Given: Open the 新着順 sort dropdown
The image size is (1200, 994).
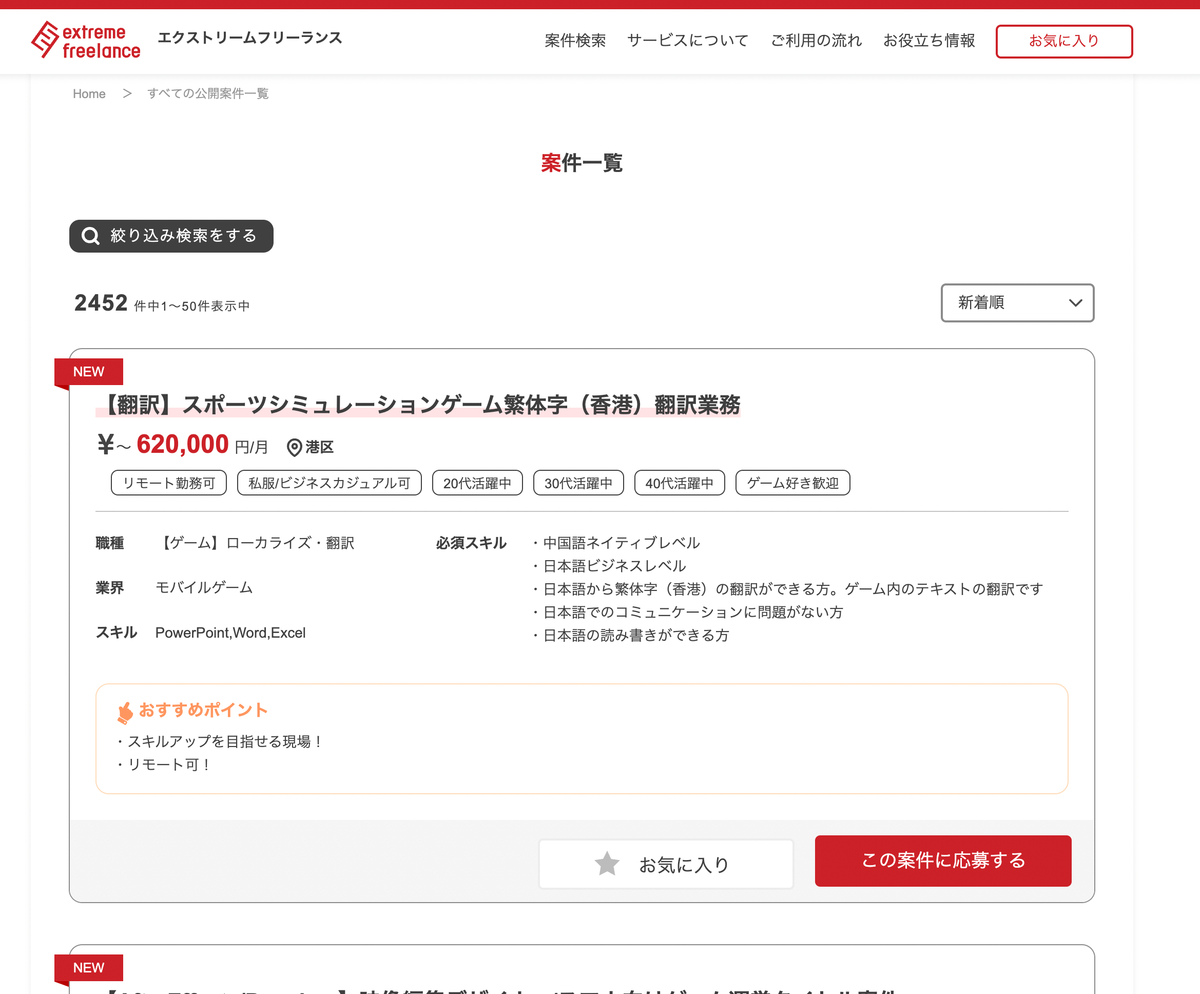Looking at the screenshot, I should 1018,303.
